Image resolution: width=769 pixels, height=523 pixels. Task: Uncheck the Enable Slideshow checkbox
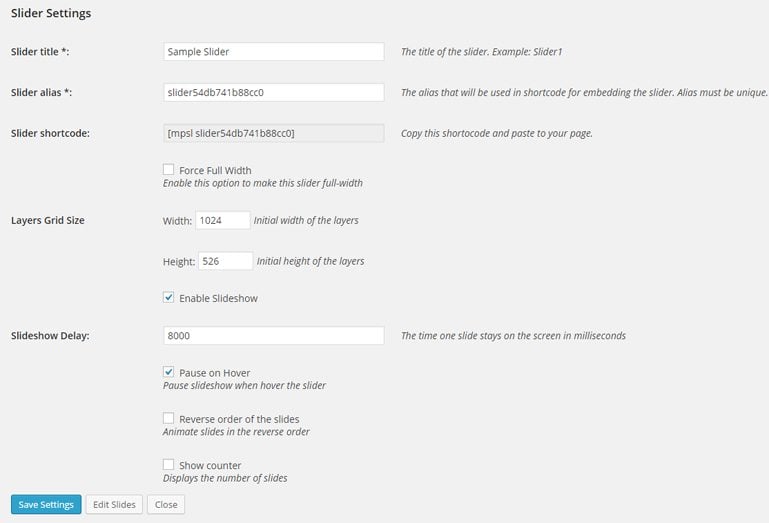[169, 298]
